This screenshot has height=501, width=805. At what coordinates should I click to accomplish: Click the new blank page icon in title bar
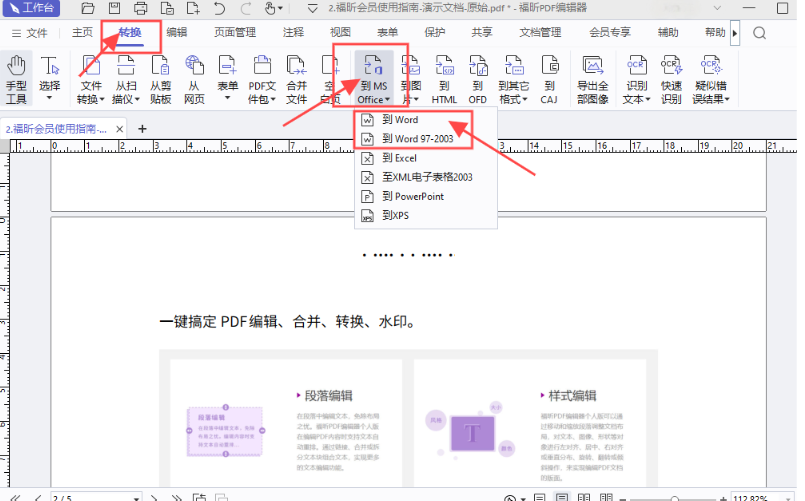(x=193, y=8)
